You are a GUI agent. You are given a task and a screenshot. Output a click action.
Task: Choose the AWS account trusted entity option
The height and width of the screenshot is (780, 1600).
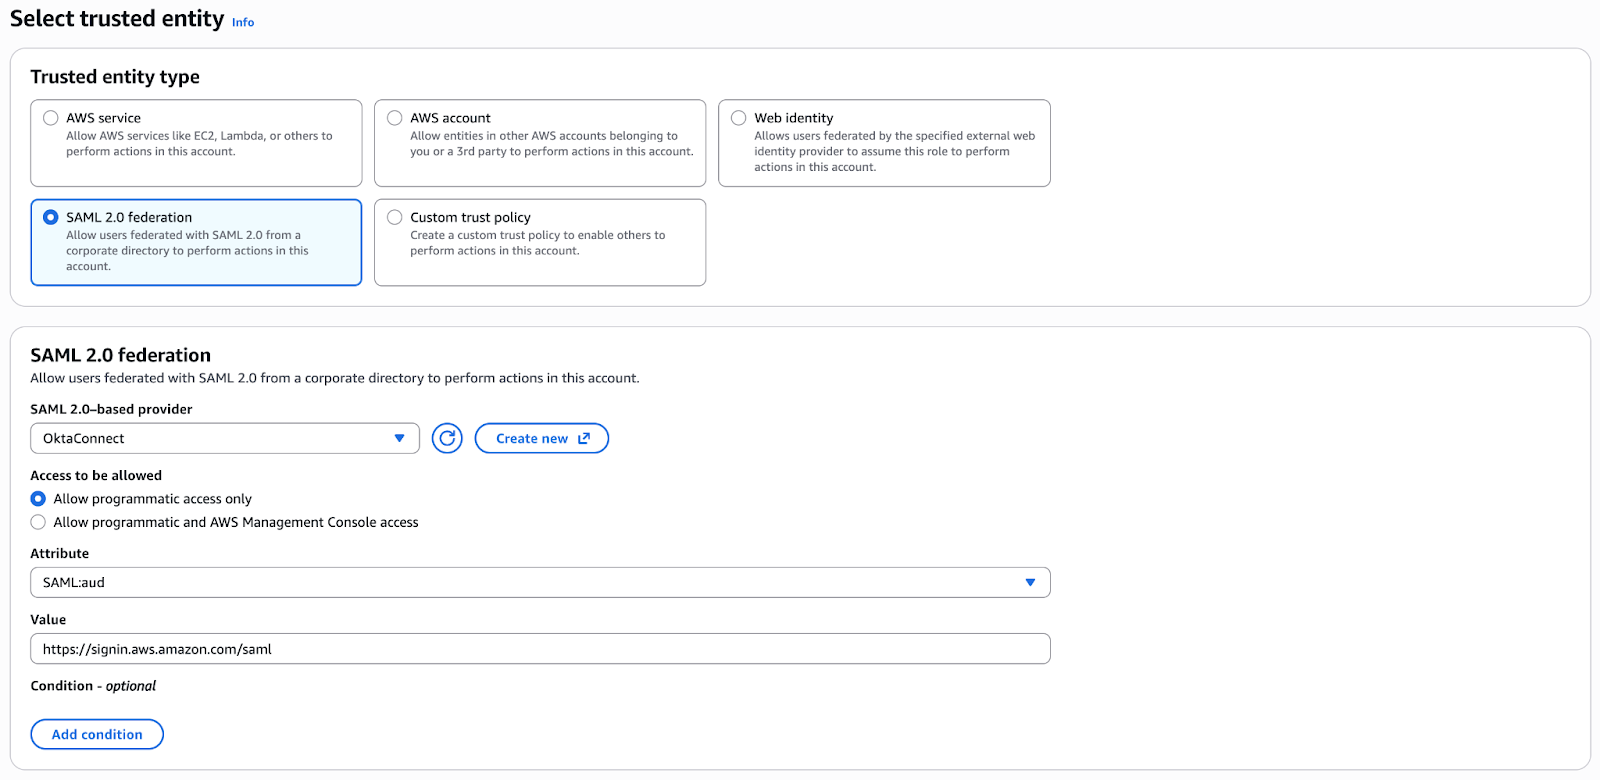point(395,118)
